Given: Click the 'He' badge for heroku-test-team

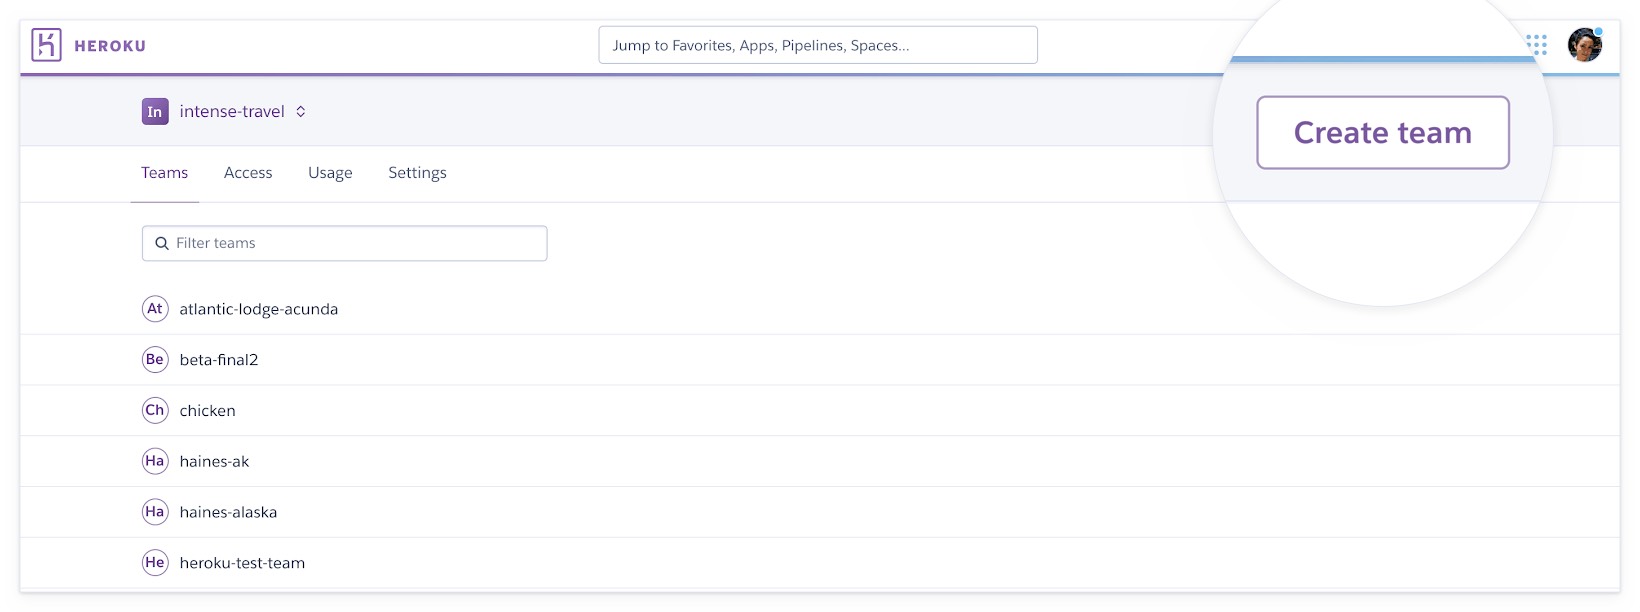Looking at the screenshot, I should [155, 563].
